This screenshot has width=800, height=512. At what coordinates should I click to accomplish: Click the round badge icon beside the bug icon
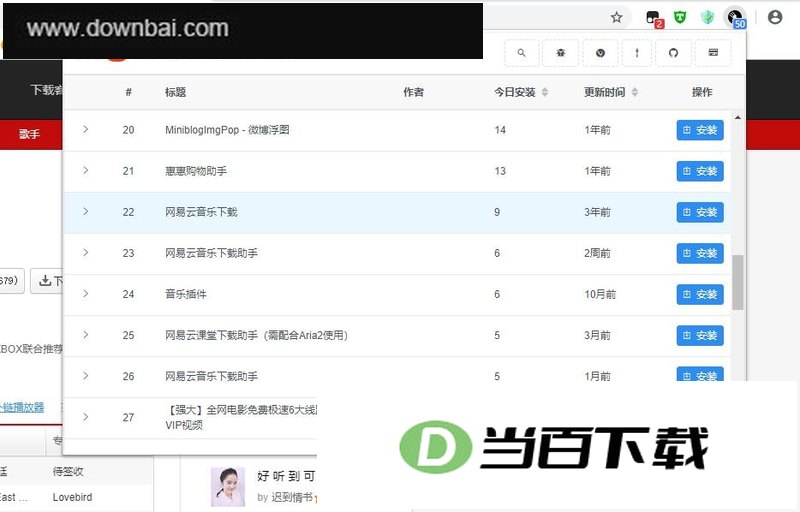[x=600, y=53]
